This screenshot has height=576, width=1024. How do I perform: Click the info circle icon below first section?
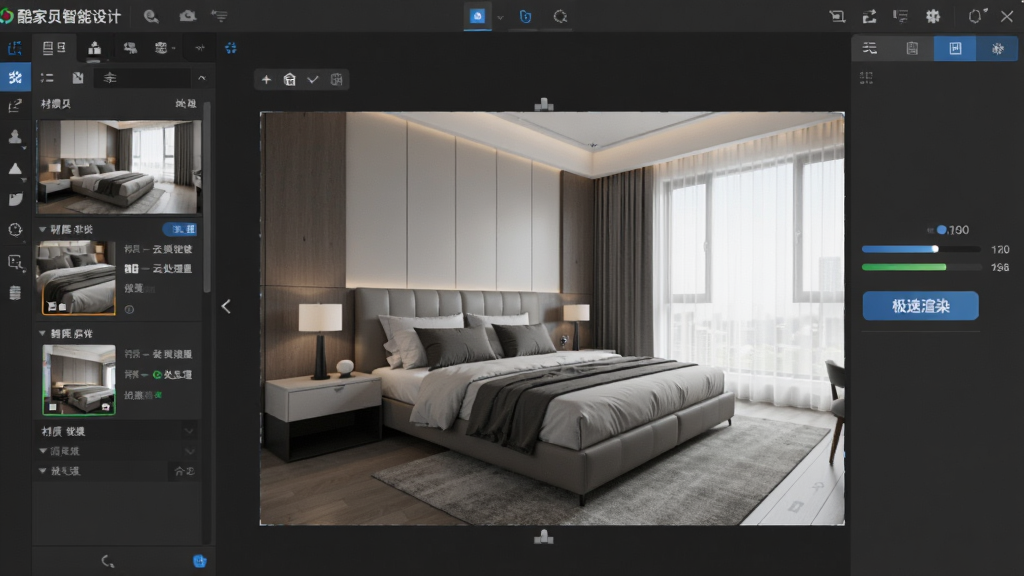click(x=129, y=310)
